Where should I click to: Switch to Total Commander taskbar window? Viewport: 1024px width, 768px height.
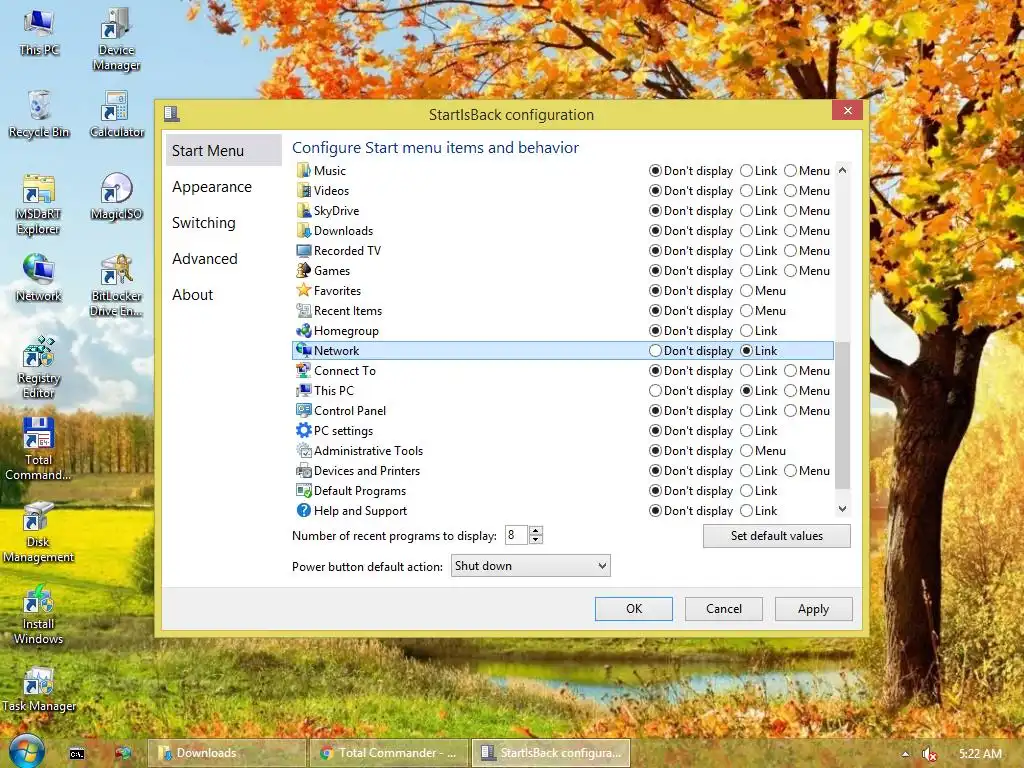(x=389, y=753)
